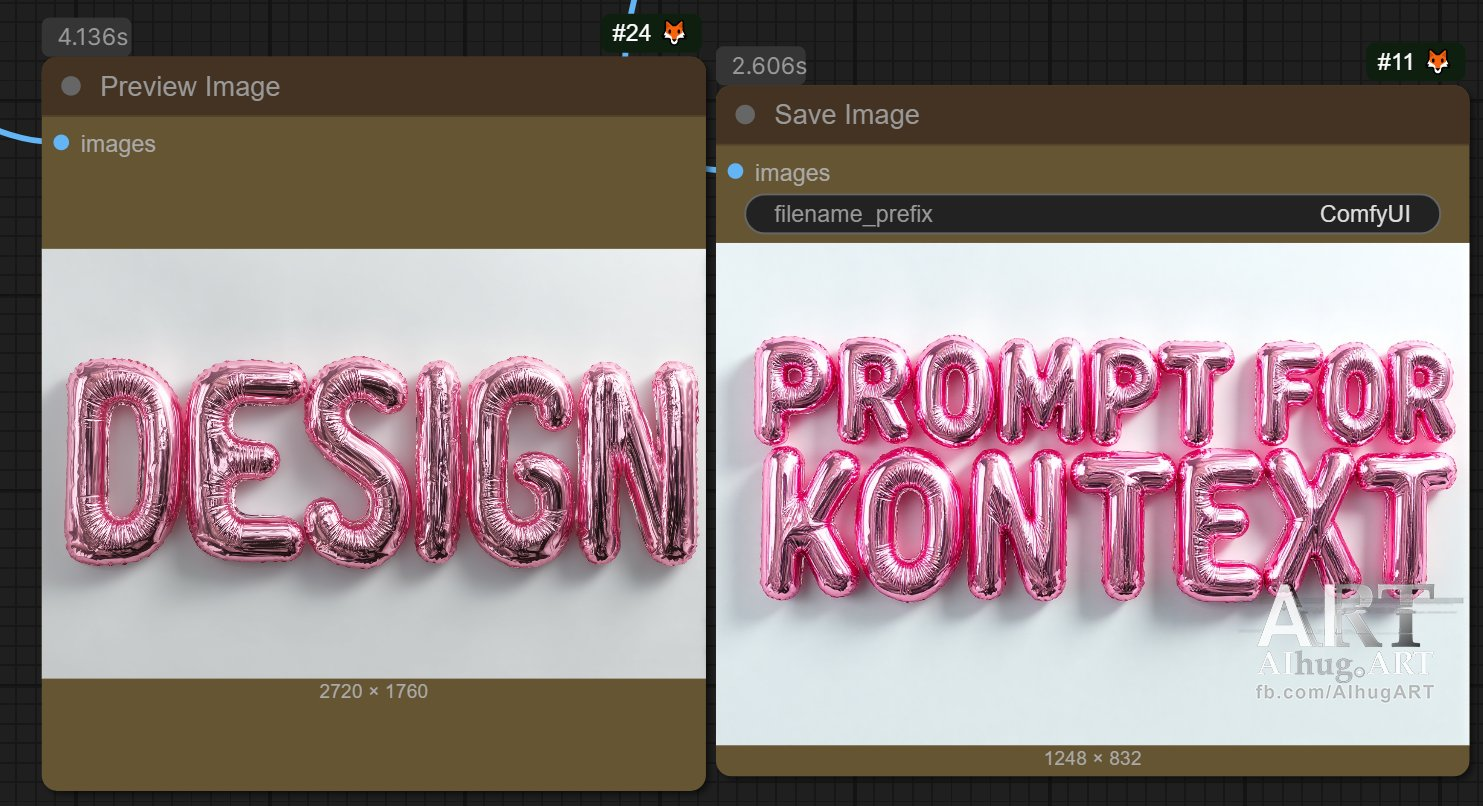Click the ComfyUI value in the prefix field
1483x806 pixels.
(x=1364, y=214)
